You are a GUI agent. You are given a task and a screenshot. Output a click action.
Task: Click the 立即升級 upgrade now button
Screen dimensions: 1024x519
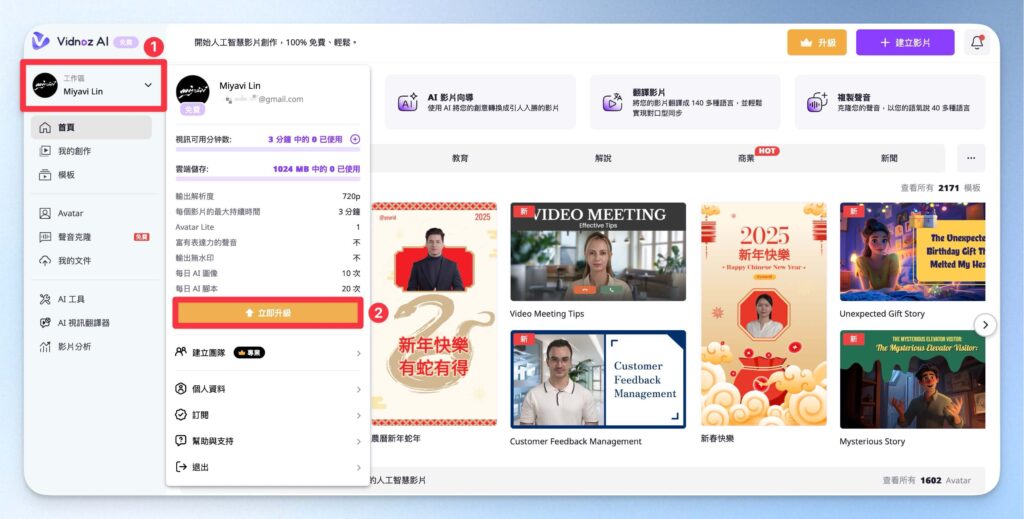(268, 313)
